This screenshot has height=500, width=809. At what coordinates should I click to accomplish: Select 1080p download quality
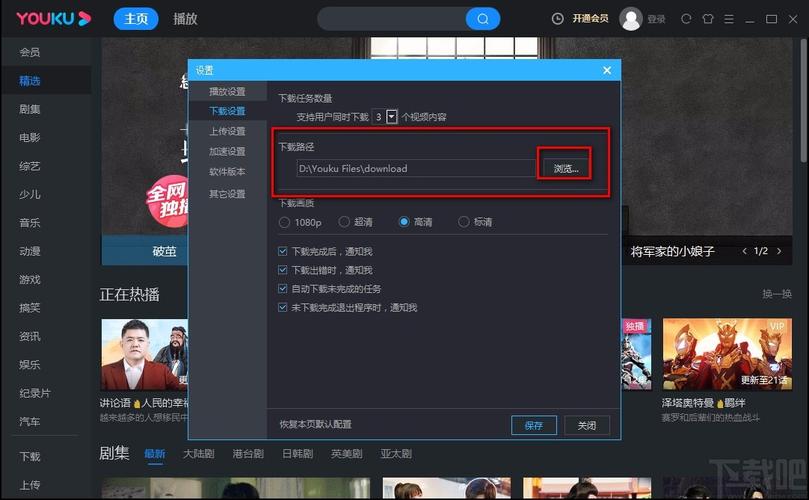coord(284,222)
